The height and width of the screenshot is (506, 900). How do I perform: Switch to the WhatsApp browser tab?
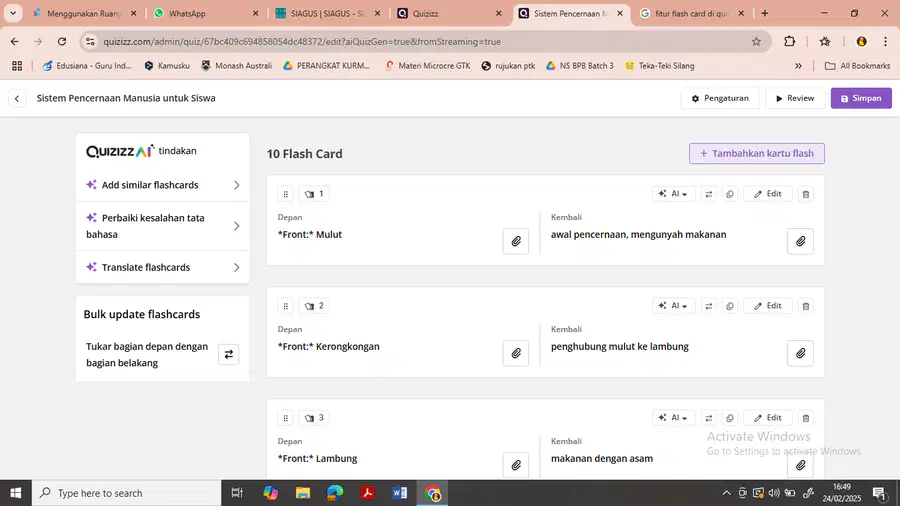pyautogui.click(x=206, y=13)
